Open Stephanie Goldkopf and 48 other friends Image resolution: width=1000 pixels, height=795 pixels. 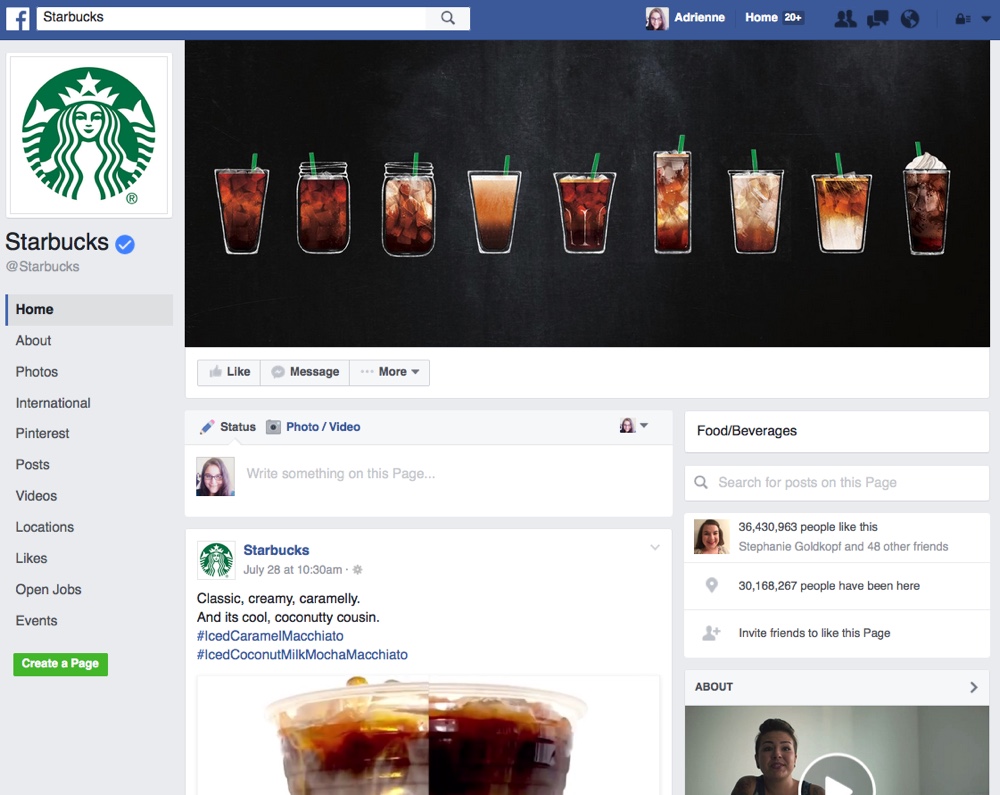point(843,547)
